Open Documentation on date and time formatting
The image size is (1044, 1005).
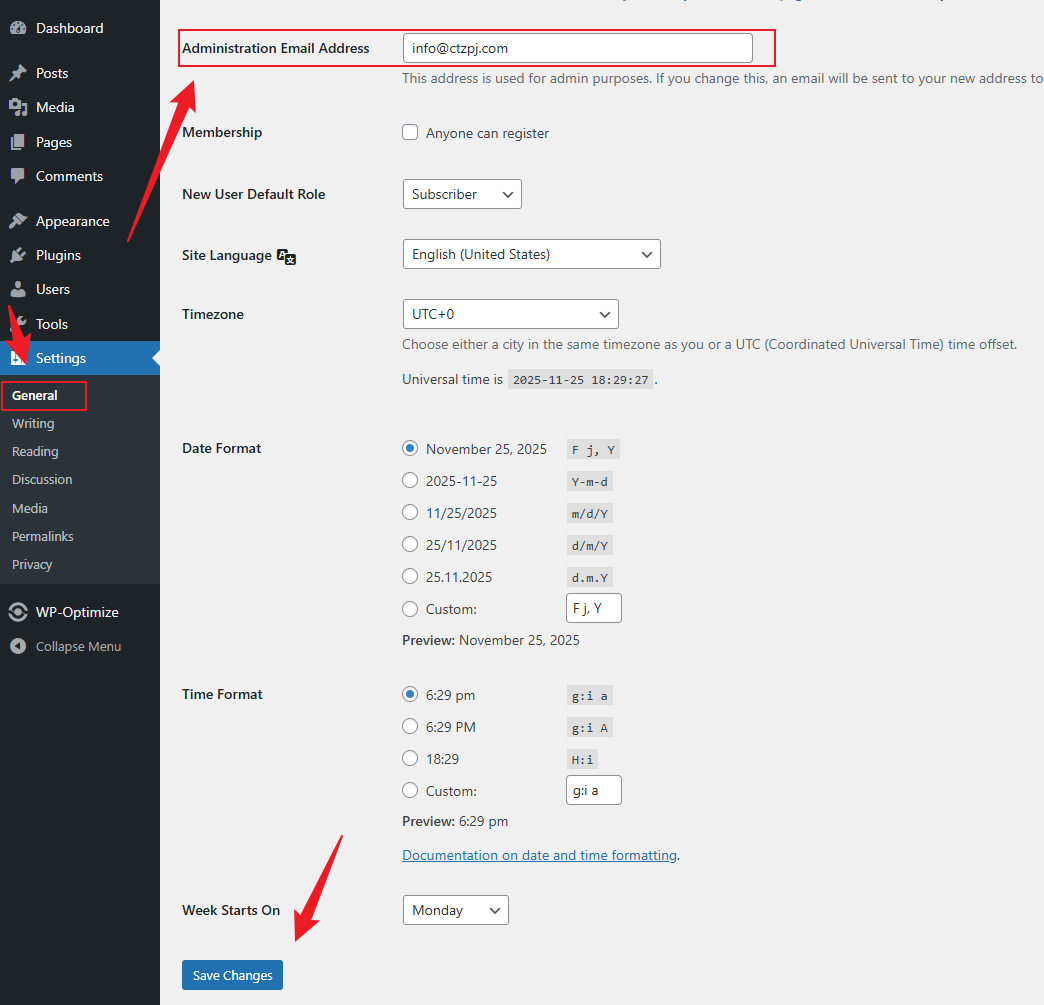pos(539,855)
